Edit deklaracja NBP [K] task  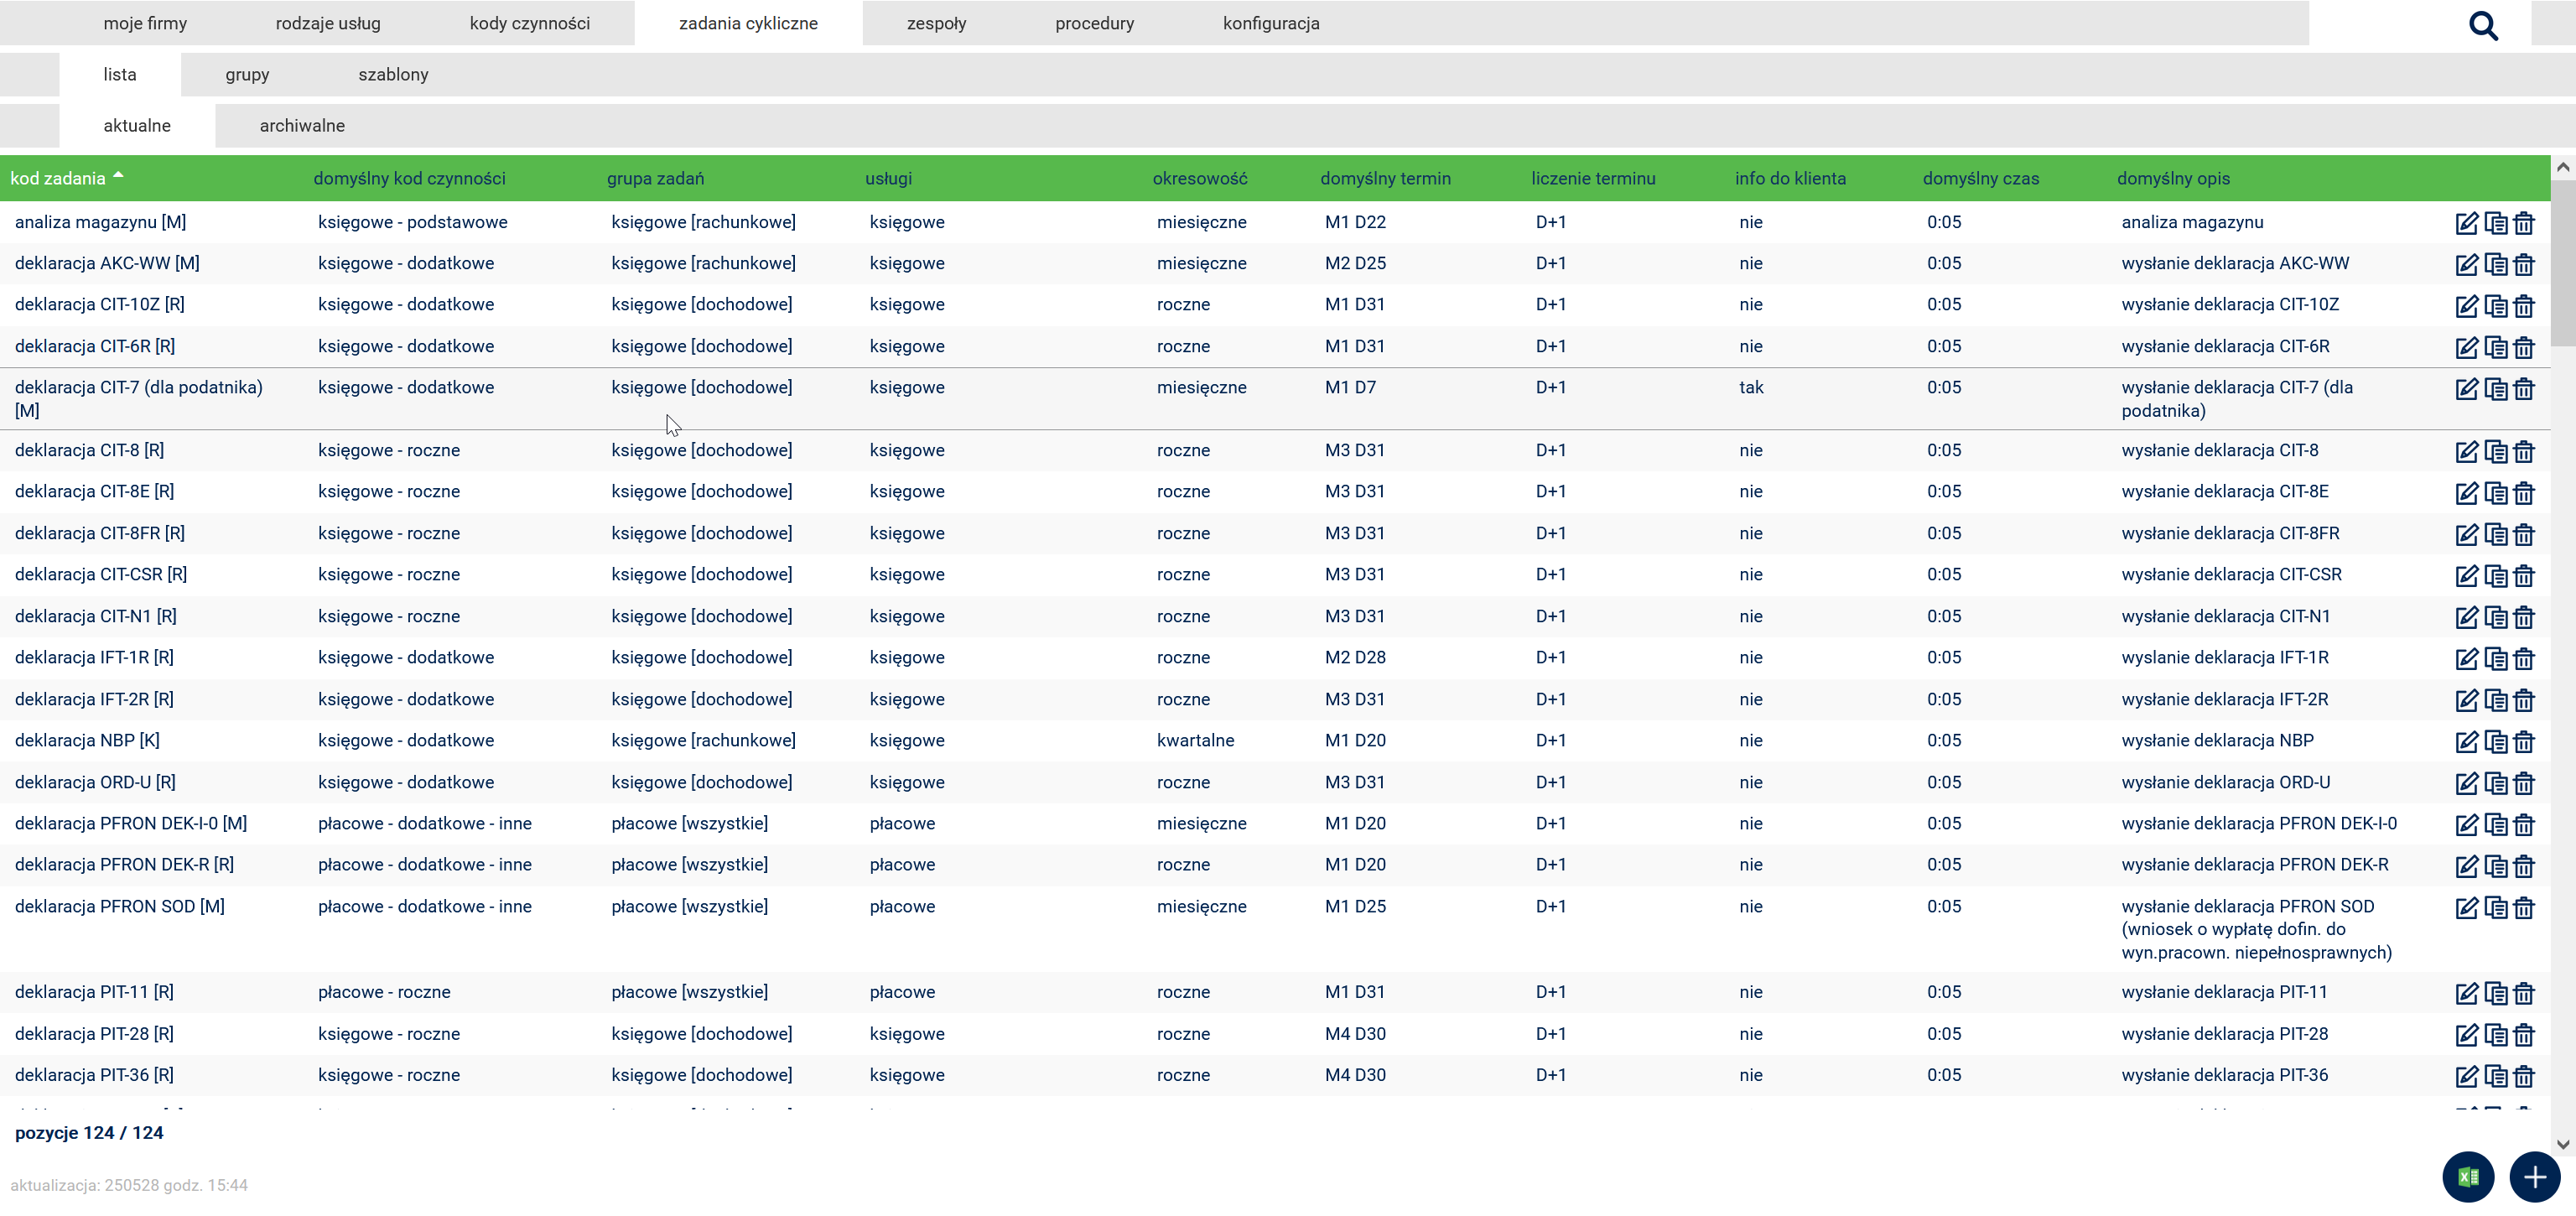(x=2466, y=741)
